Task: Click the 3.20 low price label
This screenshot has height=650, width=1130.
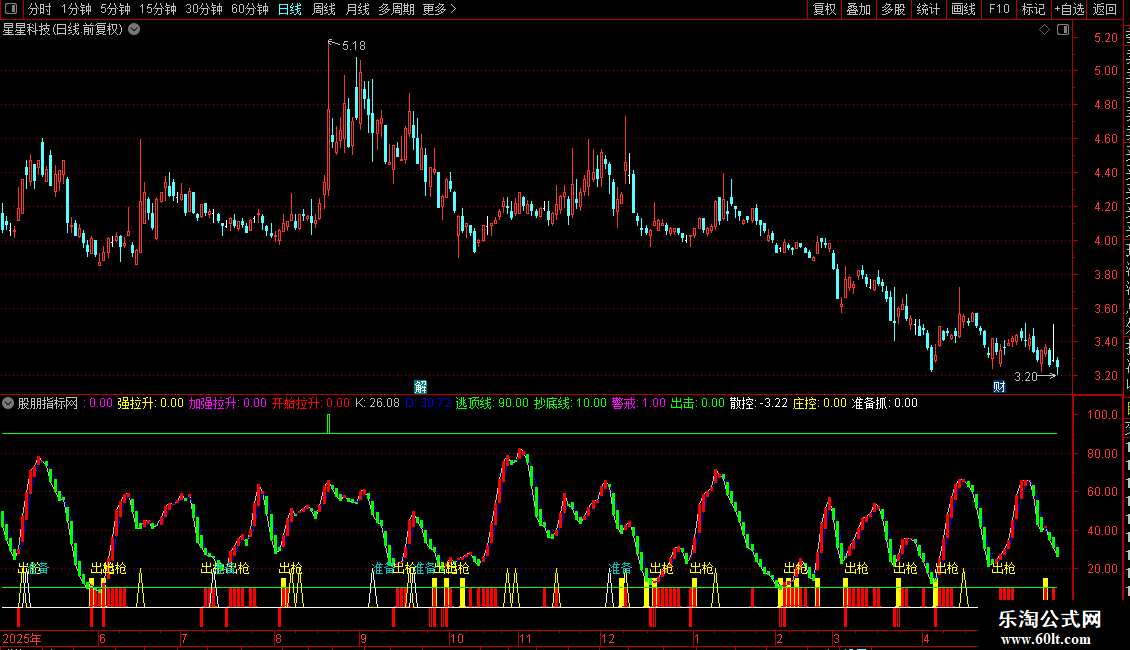Action: pos(1026,376)
